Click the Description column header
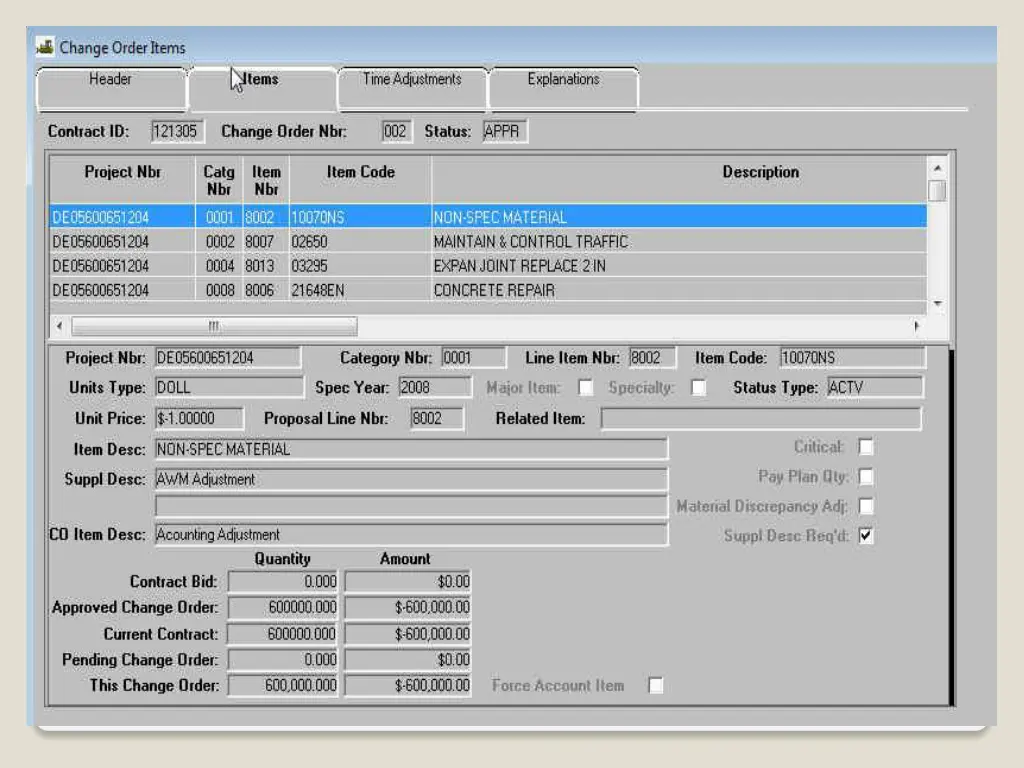Image resolution: width=1024 pixels, height=768 pixels. pos(679,180)
